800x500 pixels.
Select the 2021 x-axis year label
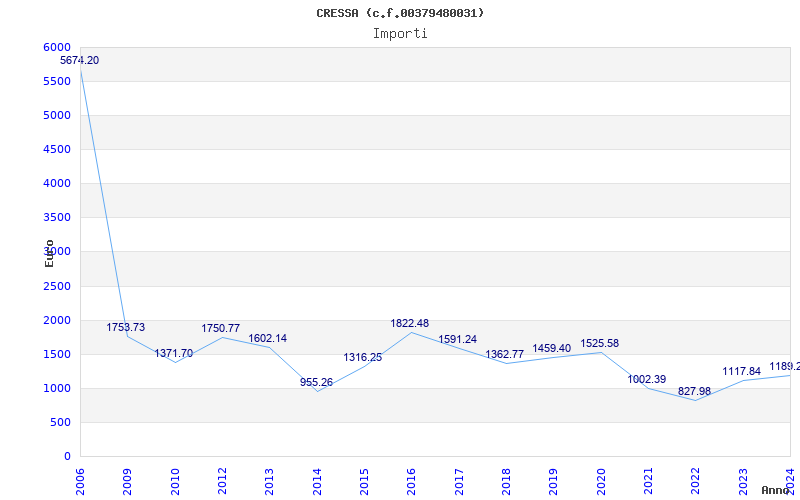(x=648, y=482)
